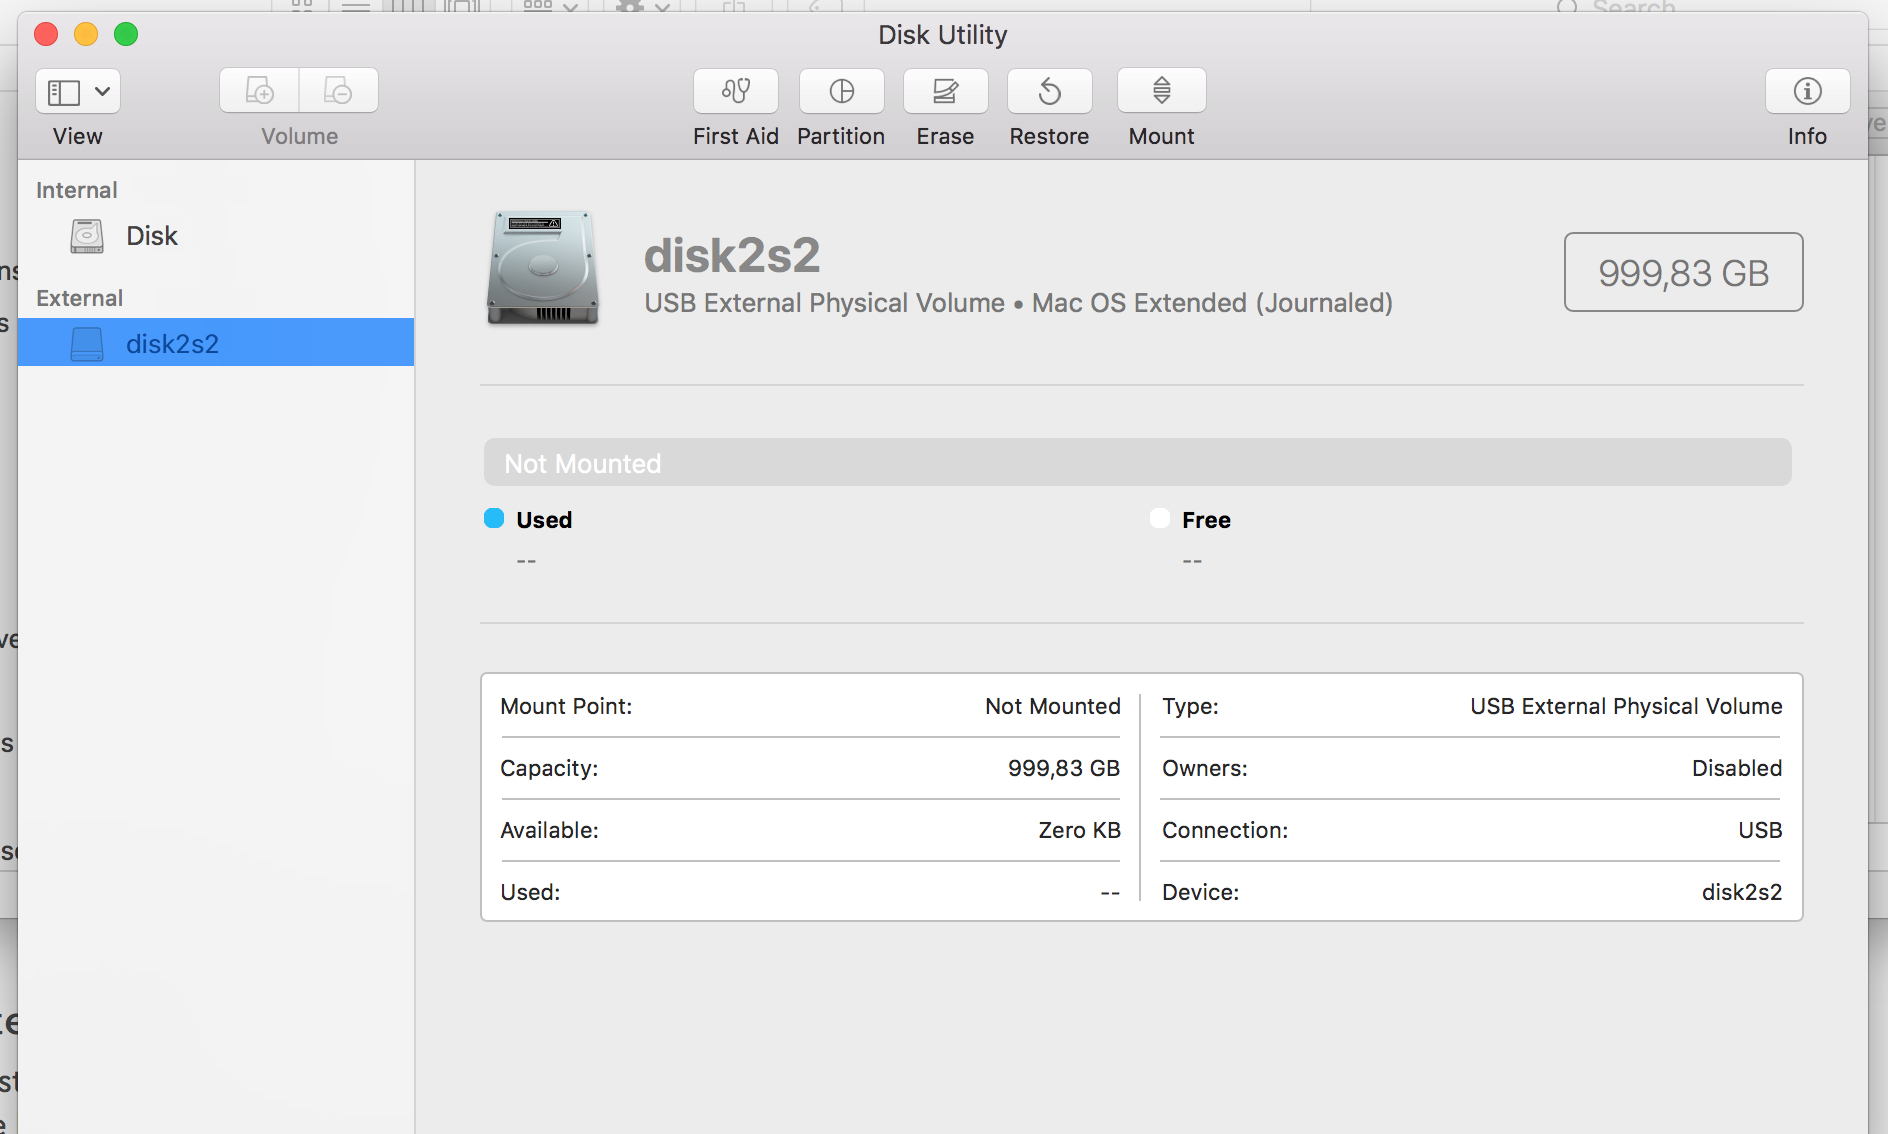Image resolution: width=1888 pixels, height=1134 pixels.
Task: Click the 999,83 GB capacity box
Action: click(x=1684, y=272)
